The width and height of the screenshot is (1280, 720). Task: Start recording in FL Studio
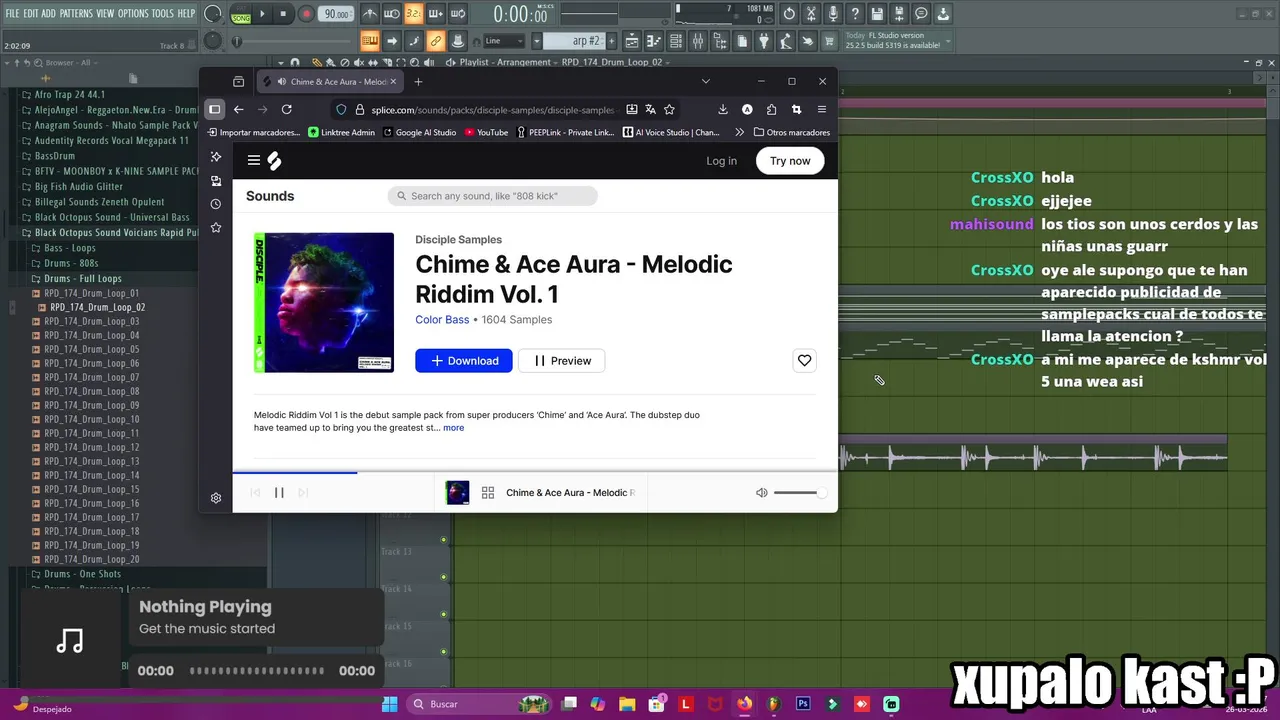click(x=306, y=14)
